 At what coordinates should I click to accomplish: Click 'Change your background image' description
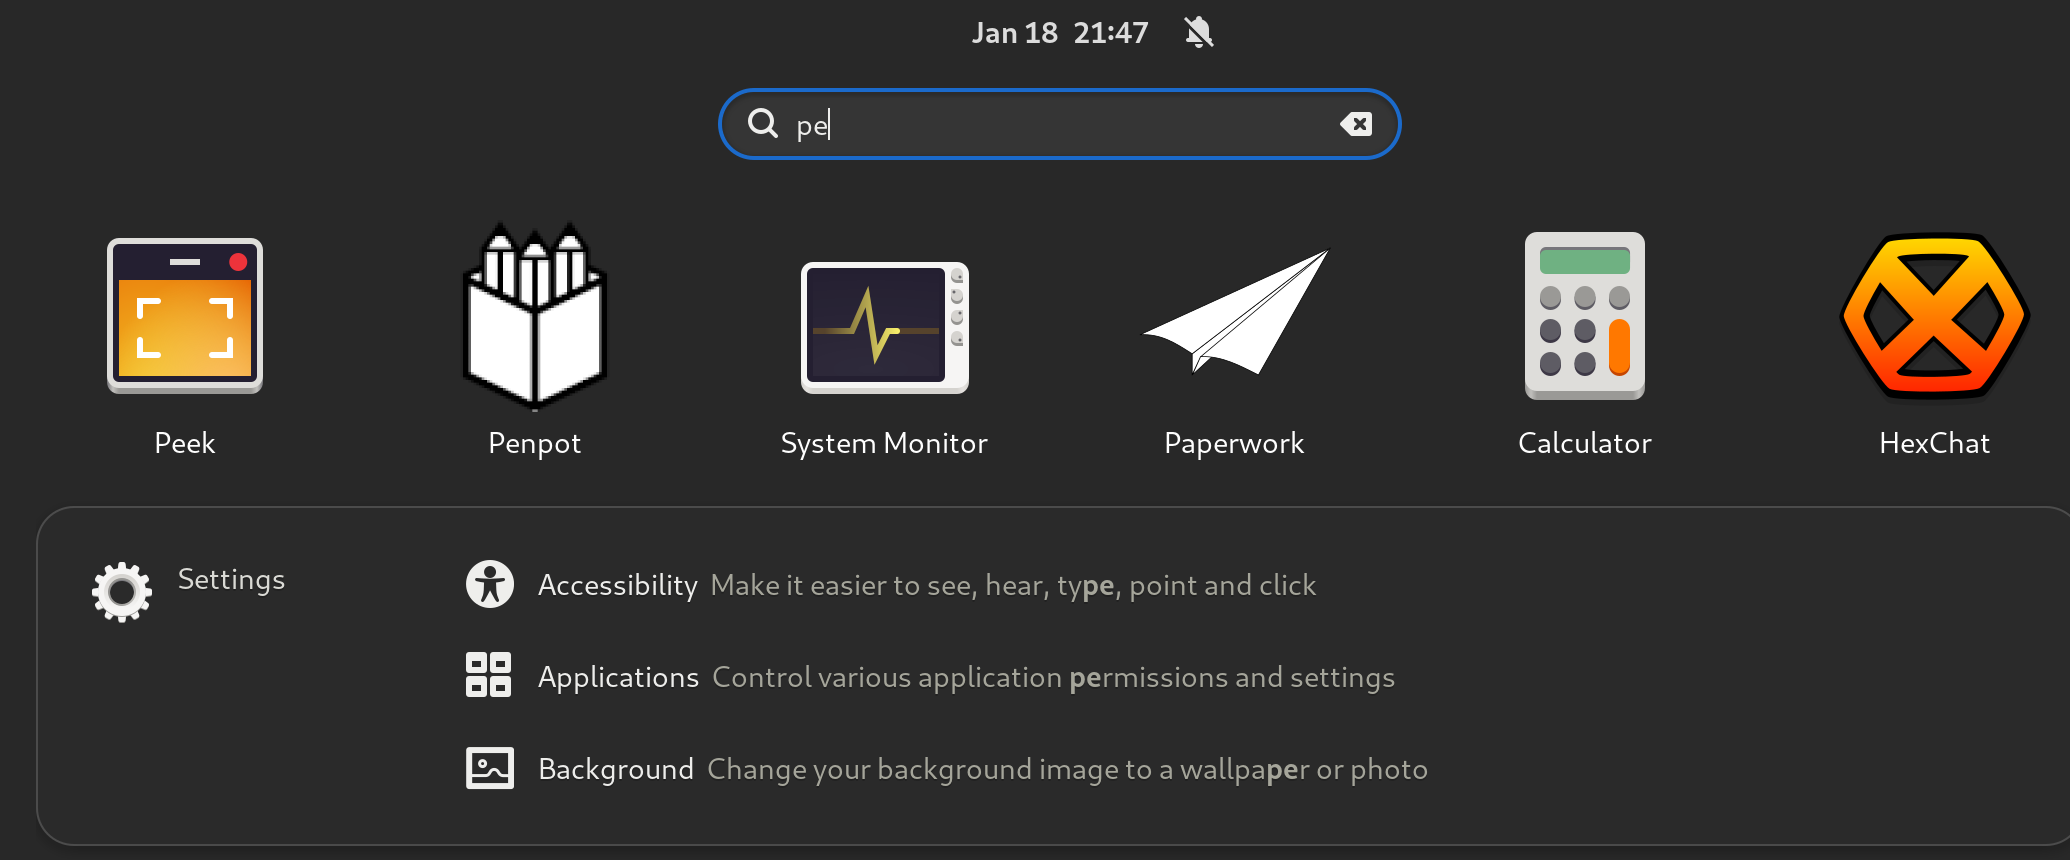pyautogui.click(x=1067, y=770)
